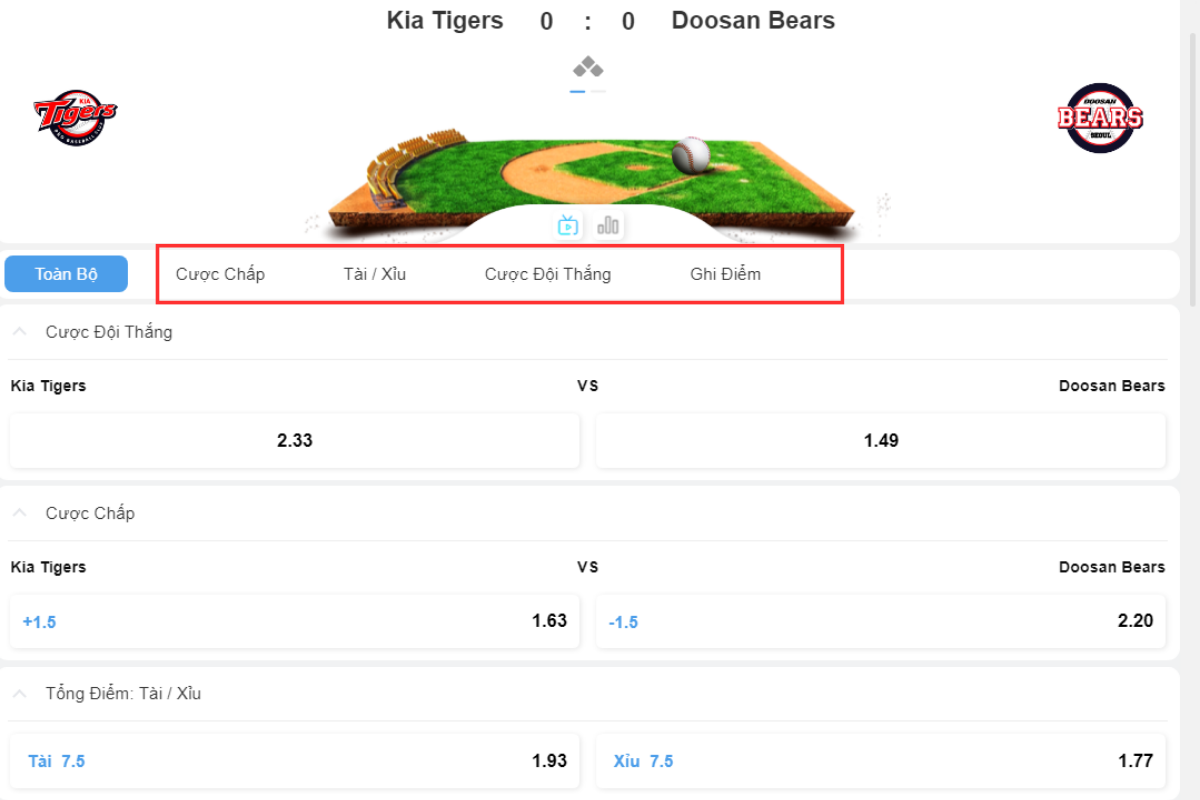Bet on Doosan Bears at 1.49 odds

(881, 440)
